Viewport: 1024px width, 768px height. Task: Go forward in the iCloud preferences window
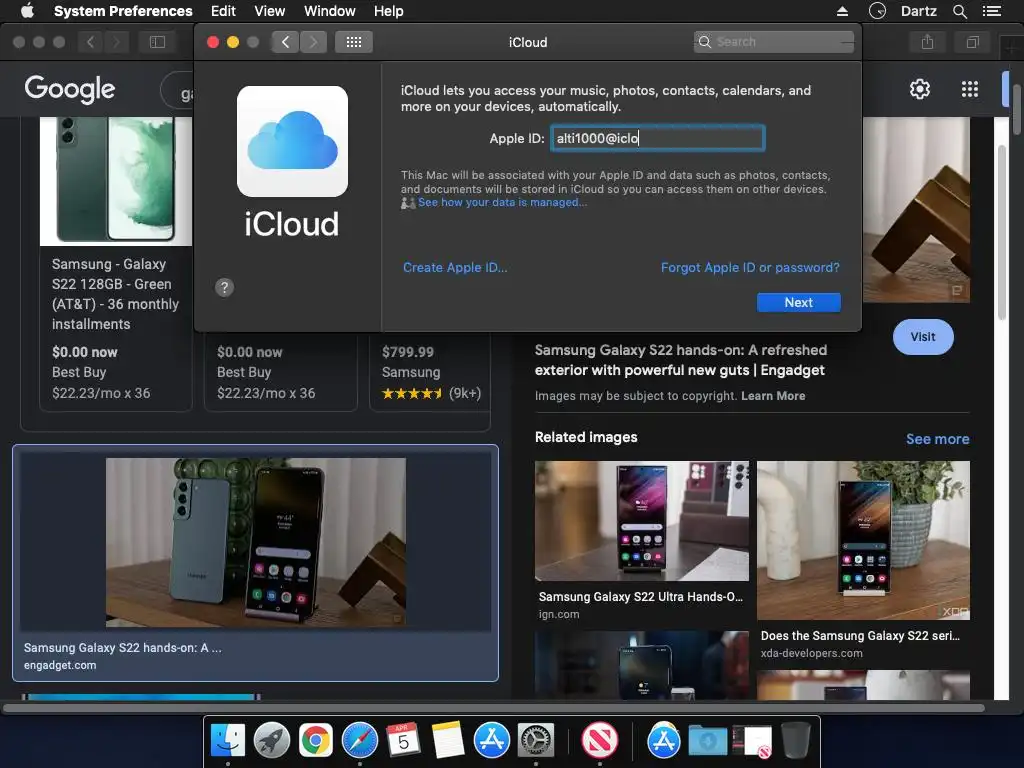[313, 42]
